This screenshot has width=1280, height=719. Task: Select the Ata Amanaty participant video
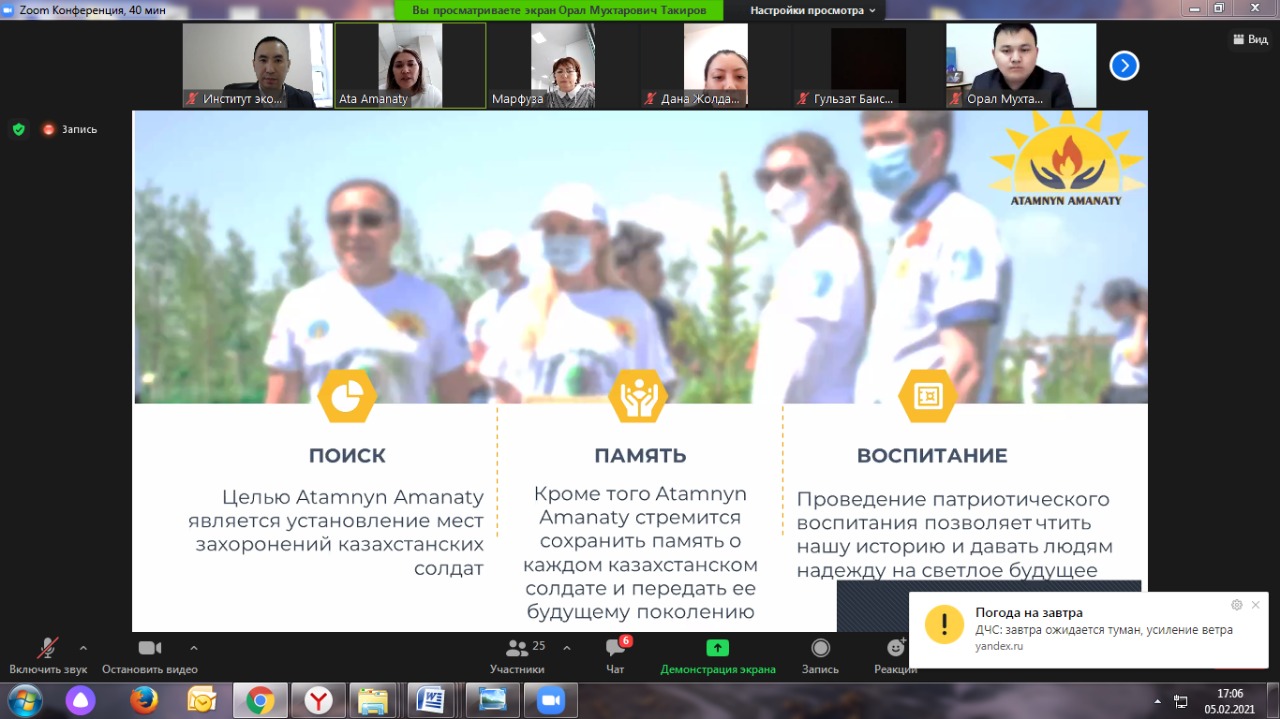click(410, 66)
